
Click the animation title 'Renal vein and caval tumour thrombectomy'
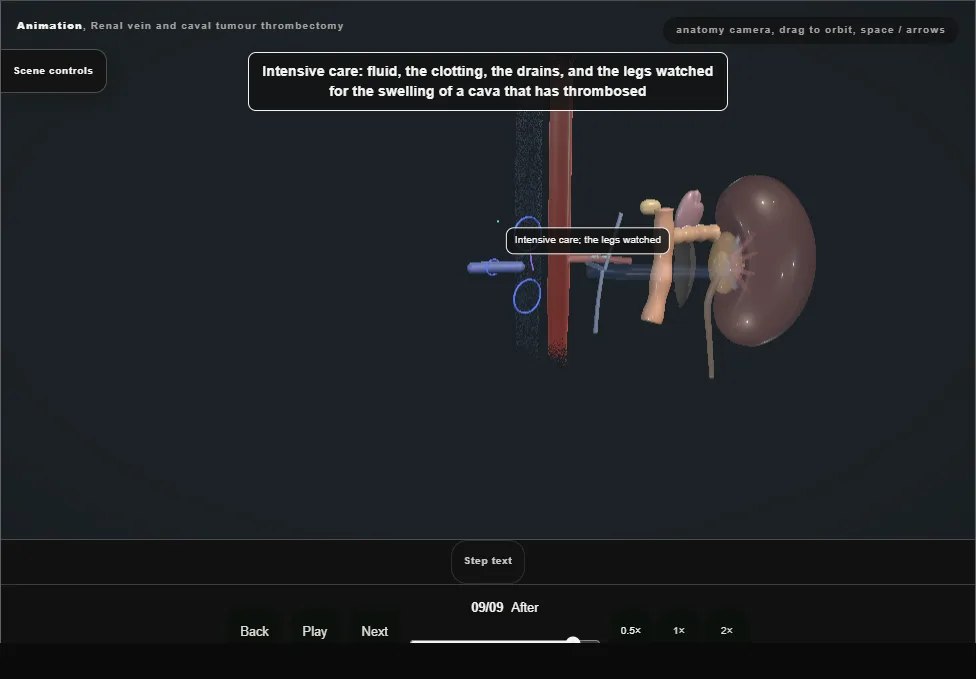[x=217, y=26]
